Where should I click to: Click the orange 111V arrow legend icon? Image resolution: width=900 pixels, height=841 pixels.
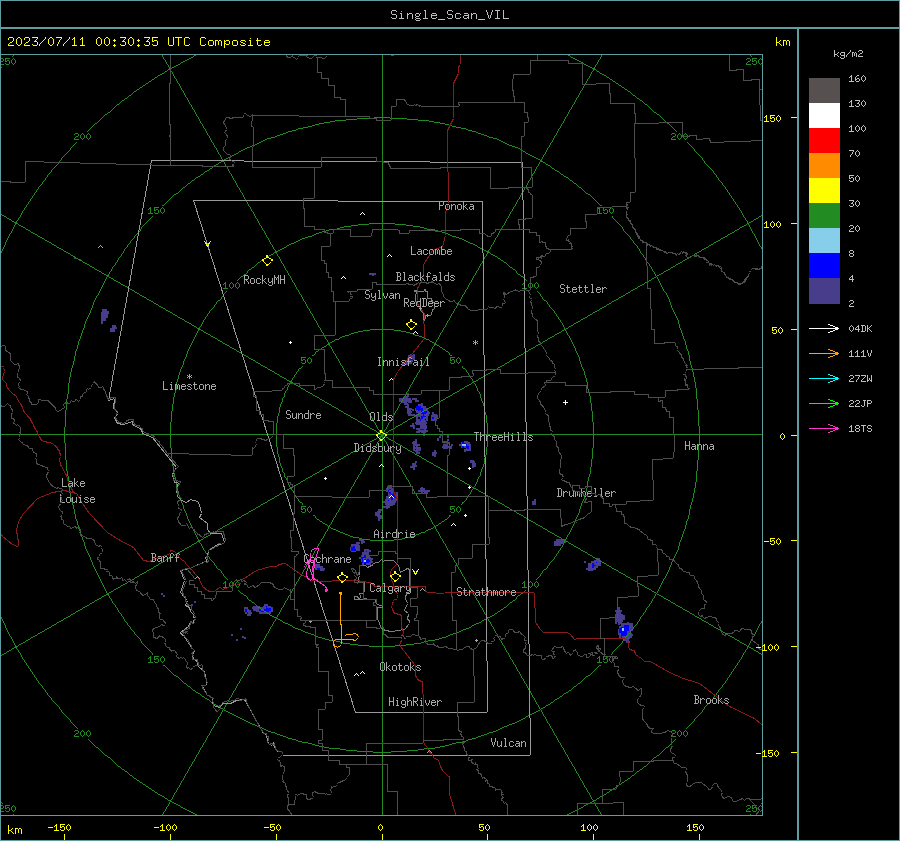[824, 354]
